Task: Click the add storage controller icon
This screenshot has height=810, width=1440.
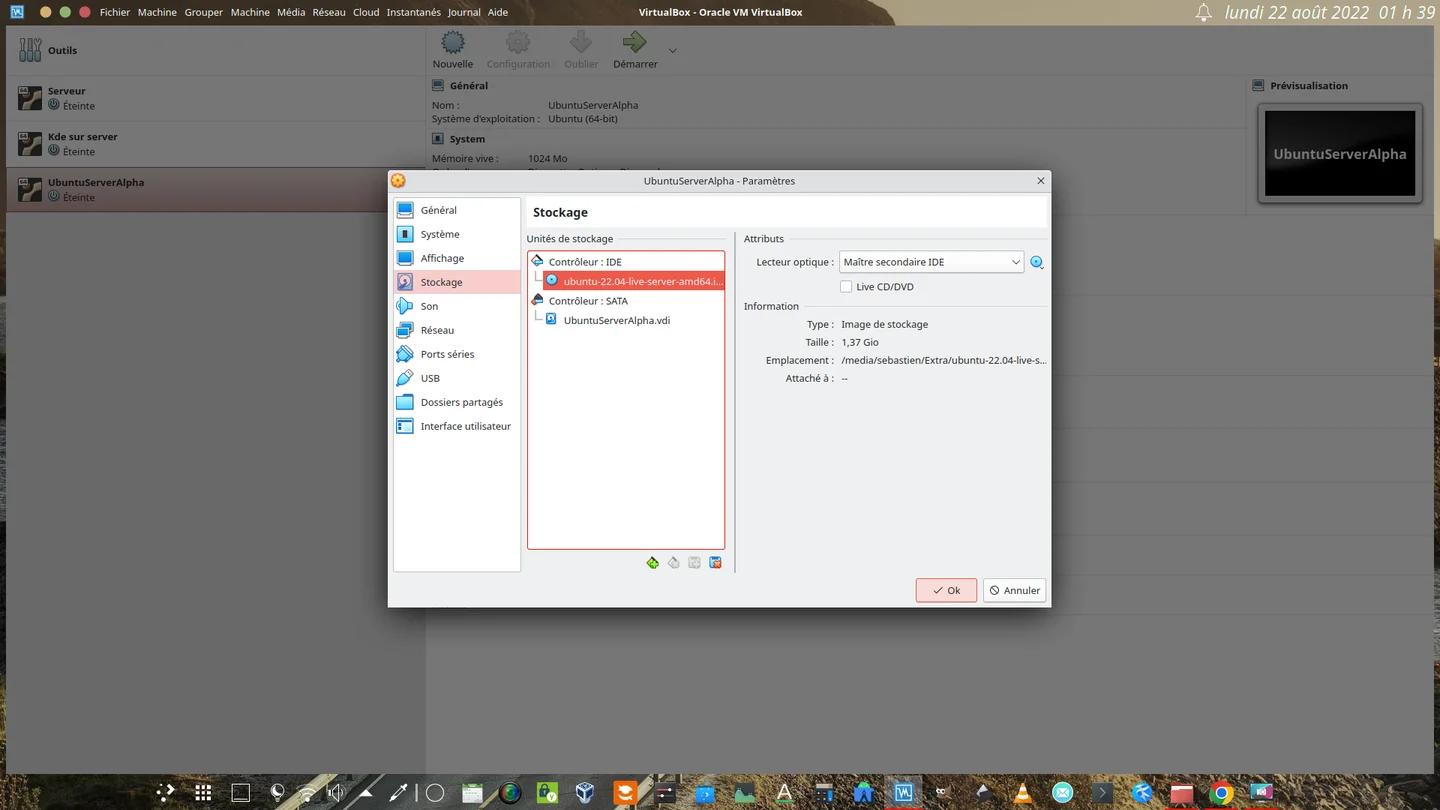Action: tap(652, 563)
